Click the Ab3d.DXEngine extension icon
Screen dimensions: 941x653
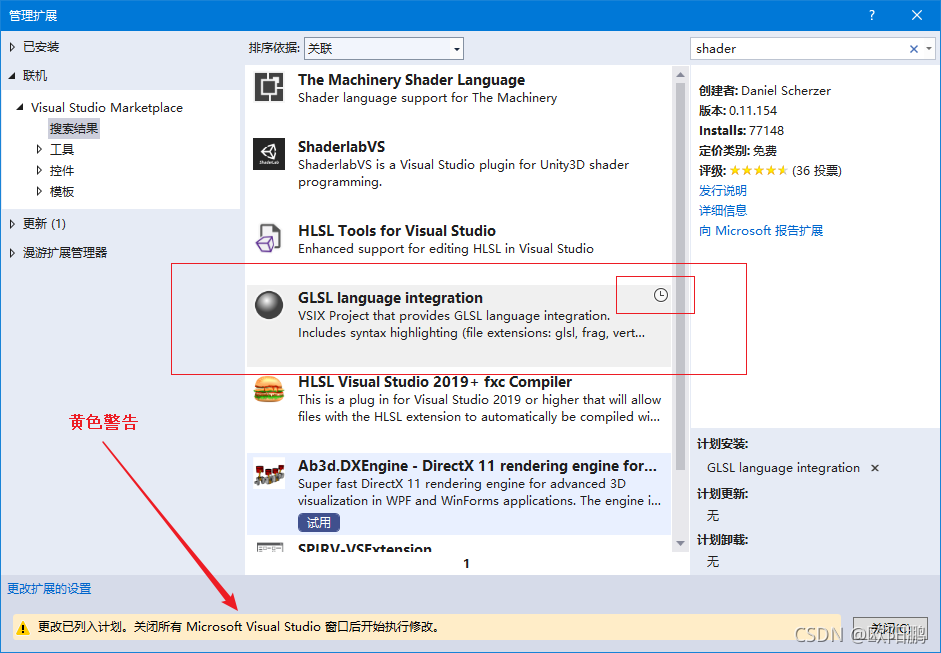269,472
